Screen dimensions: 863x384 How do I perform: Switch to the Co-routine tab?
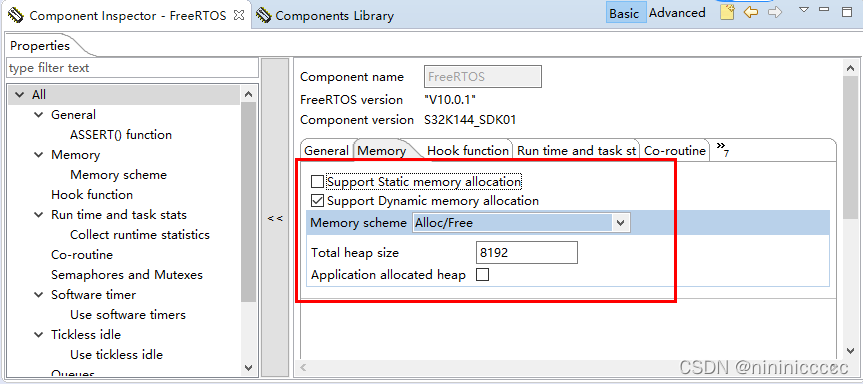(675, 151)
